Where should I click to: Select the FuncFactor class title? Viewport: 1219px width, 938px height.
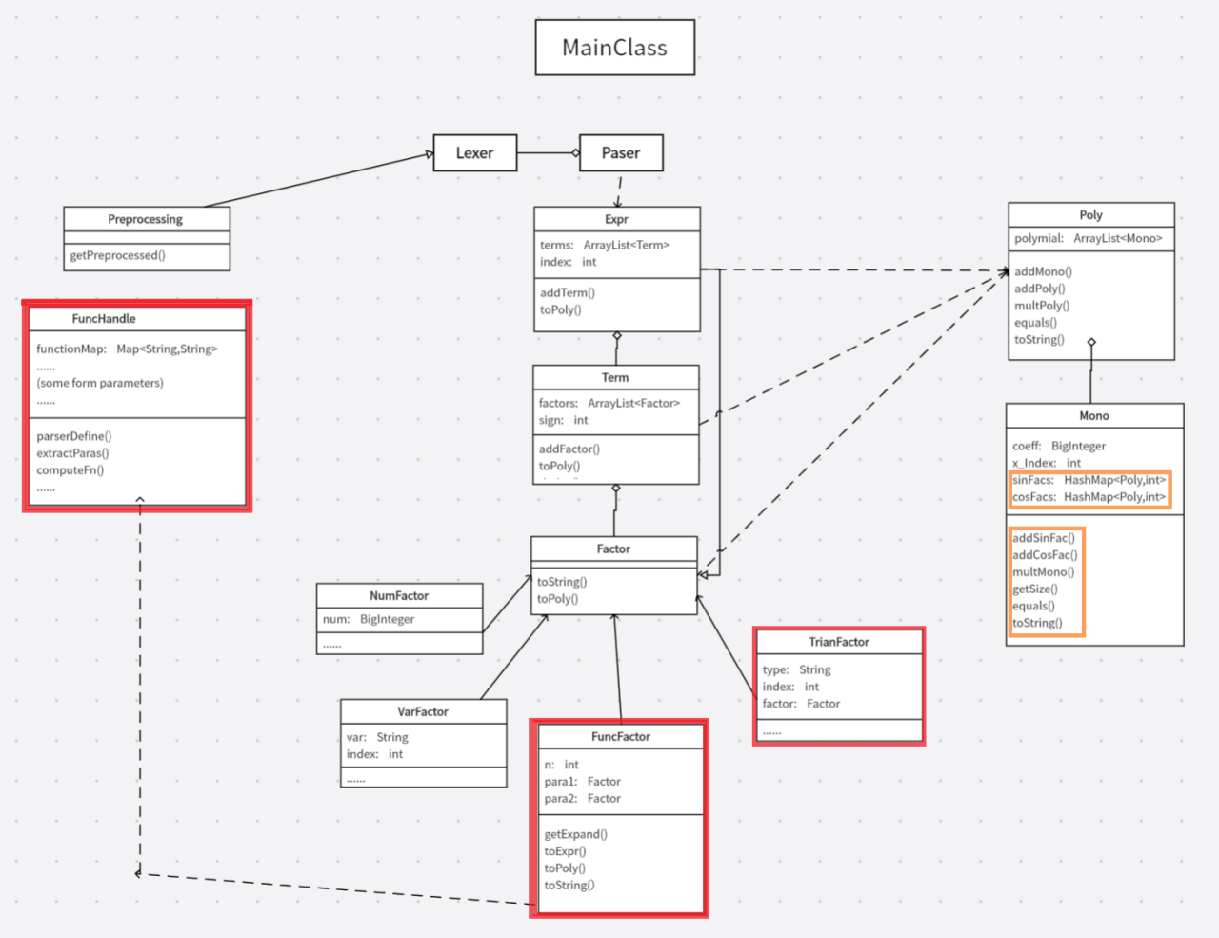(x=620, y=736)
